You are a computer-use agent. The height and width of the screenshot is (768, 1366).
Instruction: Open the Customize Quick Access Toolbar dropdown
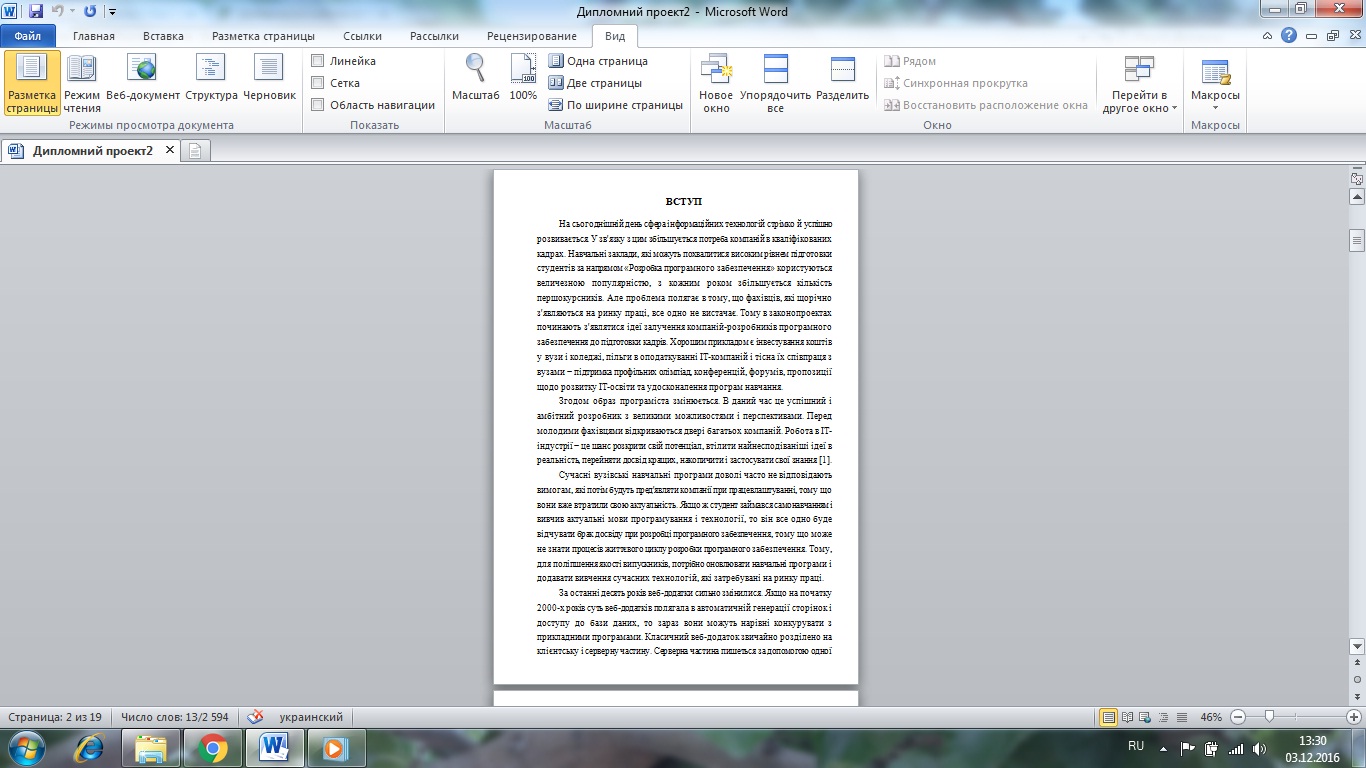(112, 12)
